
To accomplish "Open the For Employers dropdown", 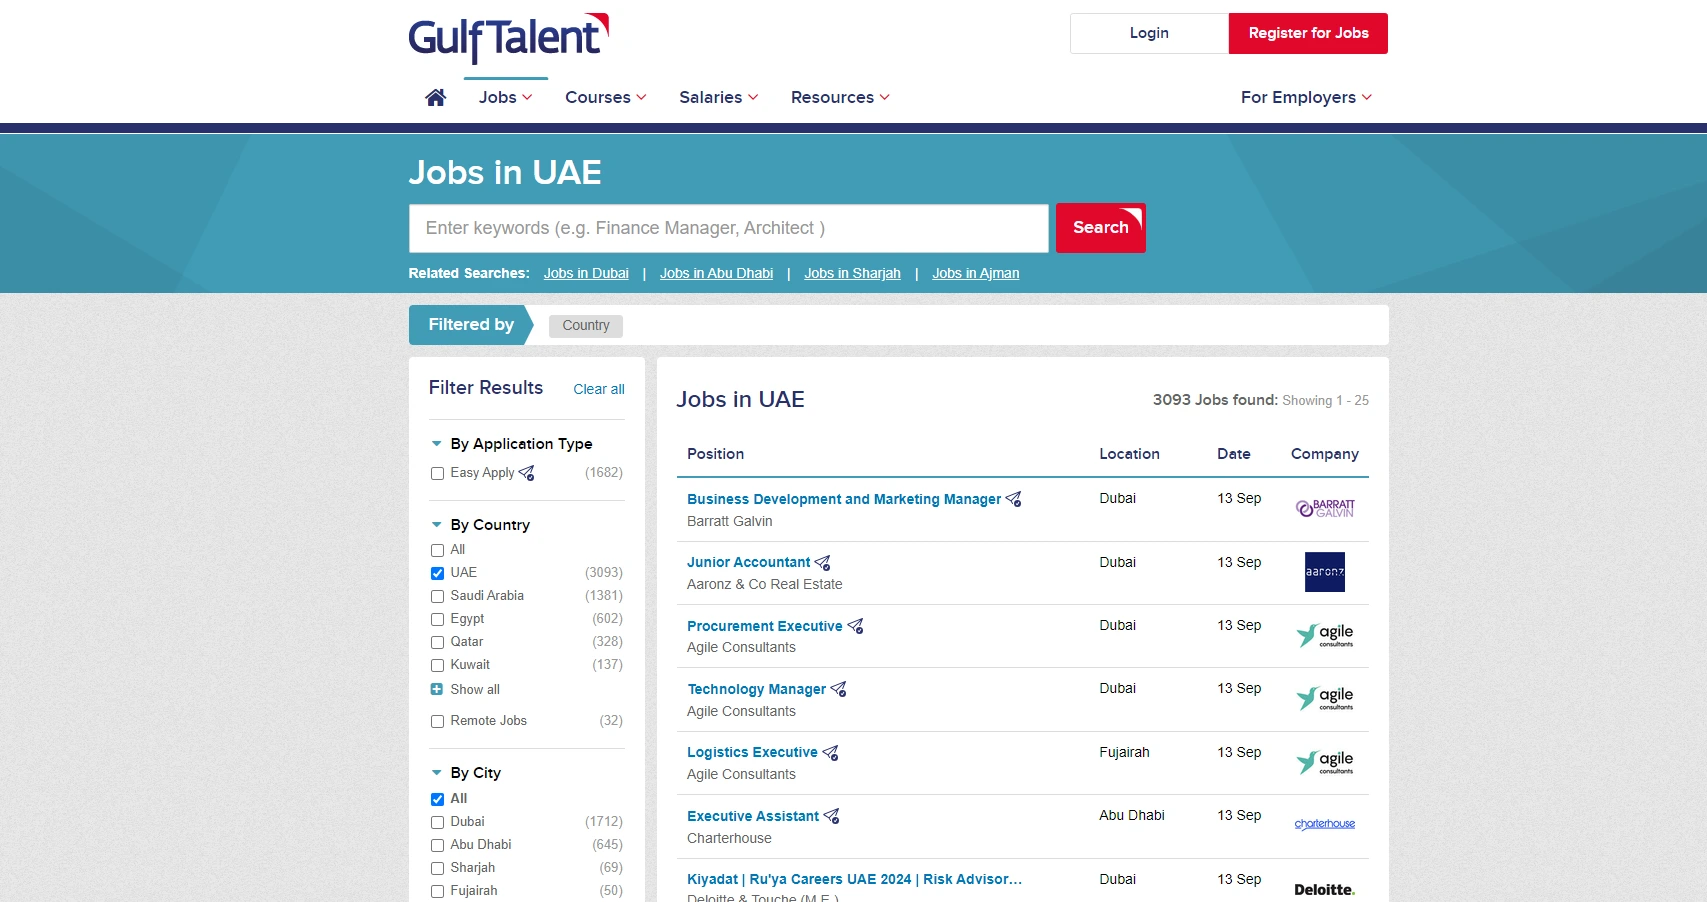I will point(1306,97).
